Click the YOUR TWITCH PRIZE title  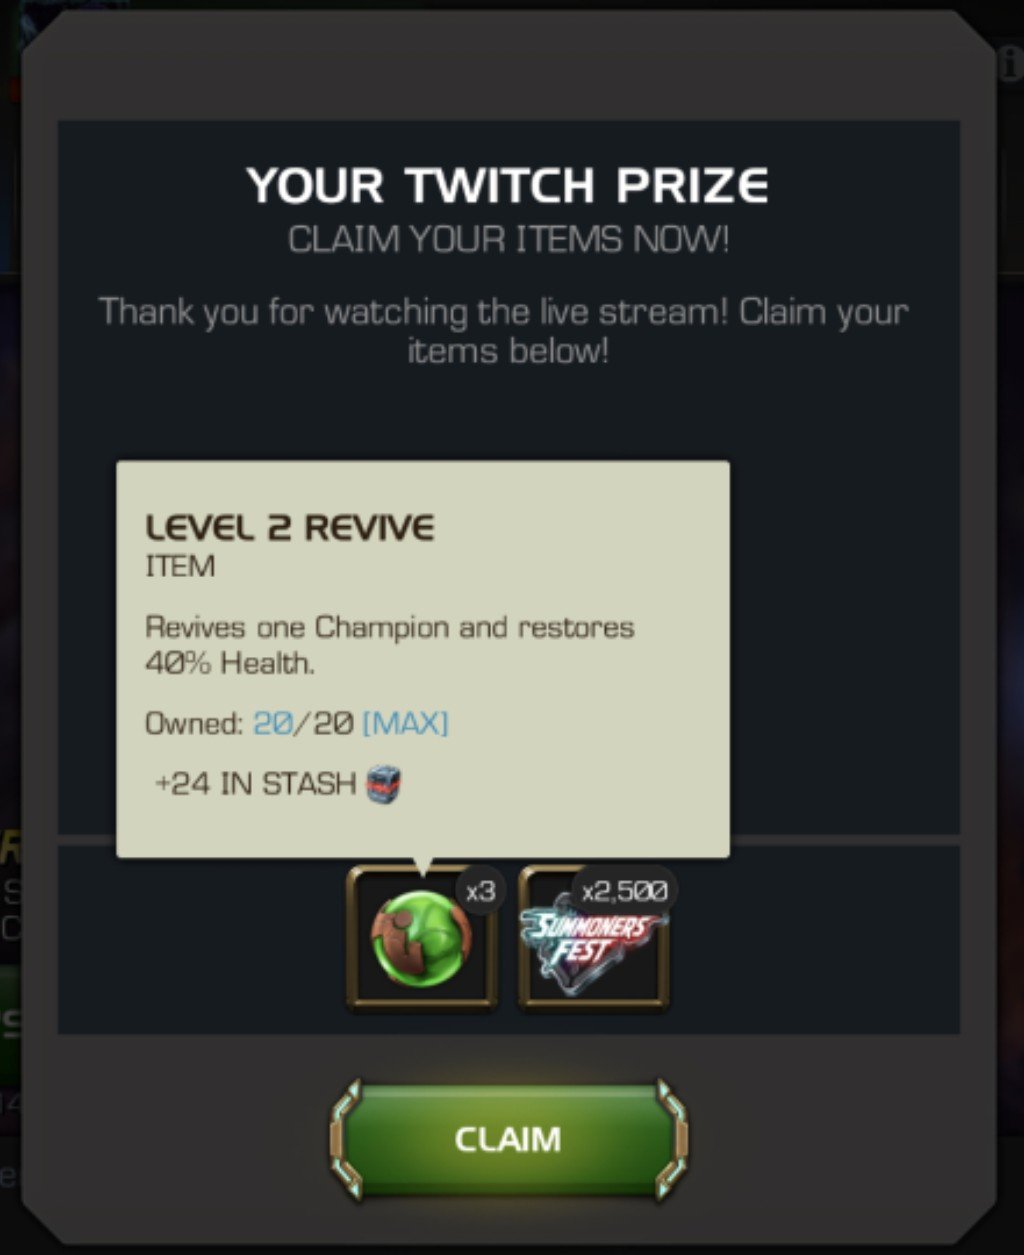click(508, 186)
